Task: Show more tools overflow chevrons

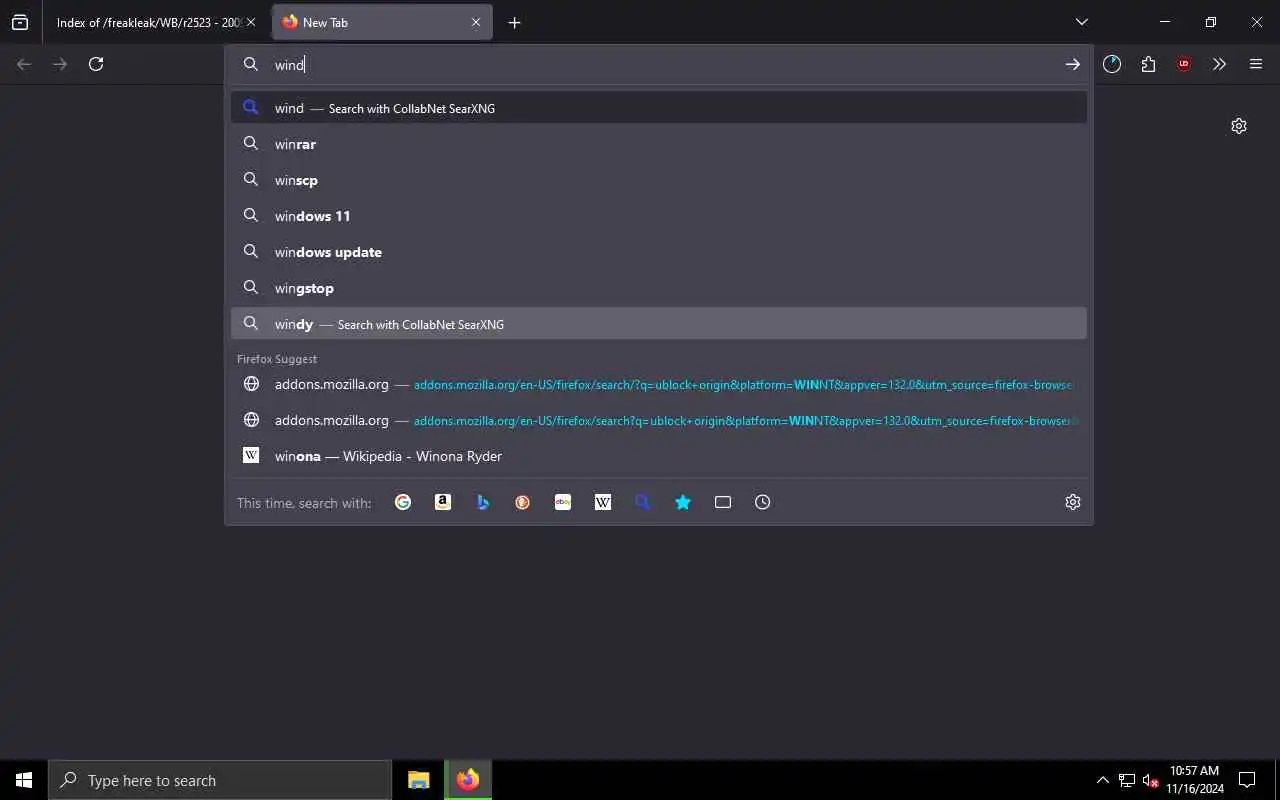Action: [x=1219, y=64]
